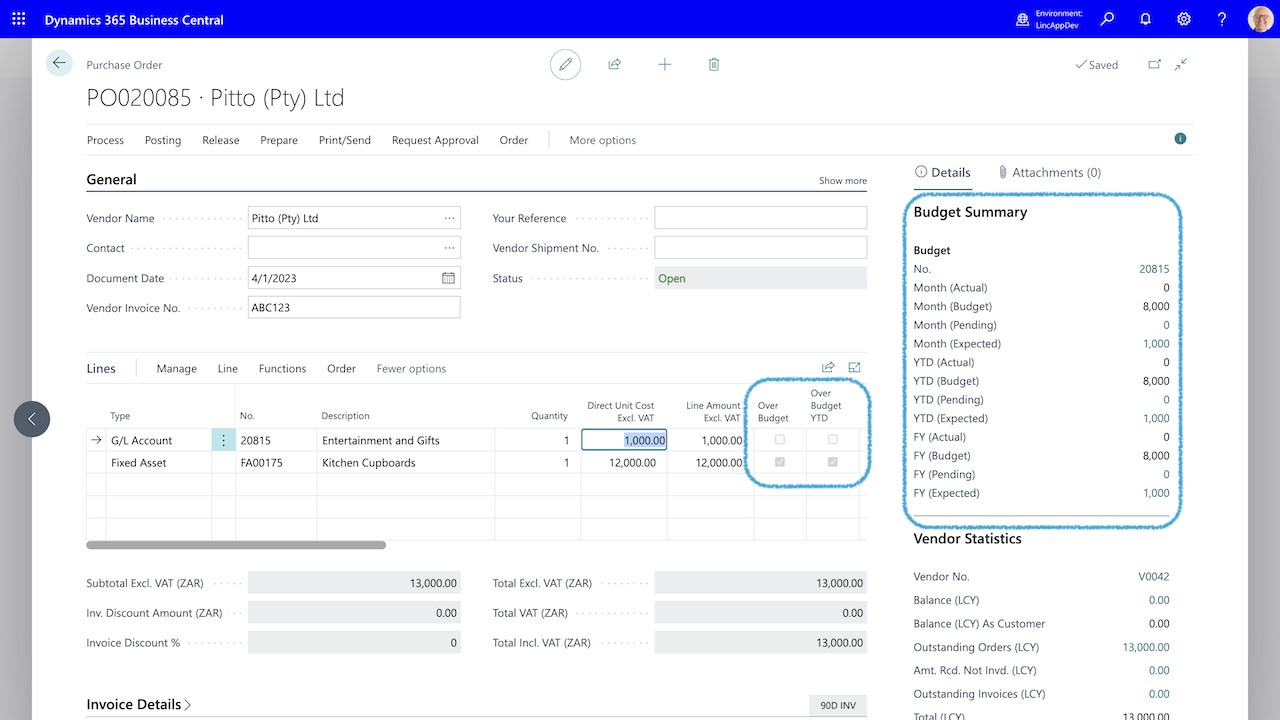Screen dimensions: 1280x720
Task: Collapse the page with the shrink arrows icon
Action: [1181, 64]
